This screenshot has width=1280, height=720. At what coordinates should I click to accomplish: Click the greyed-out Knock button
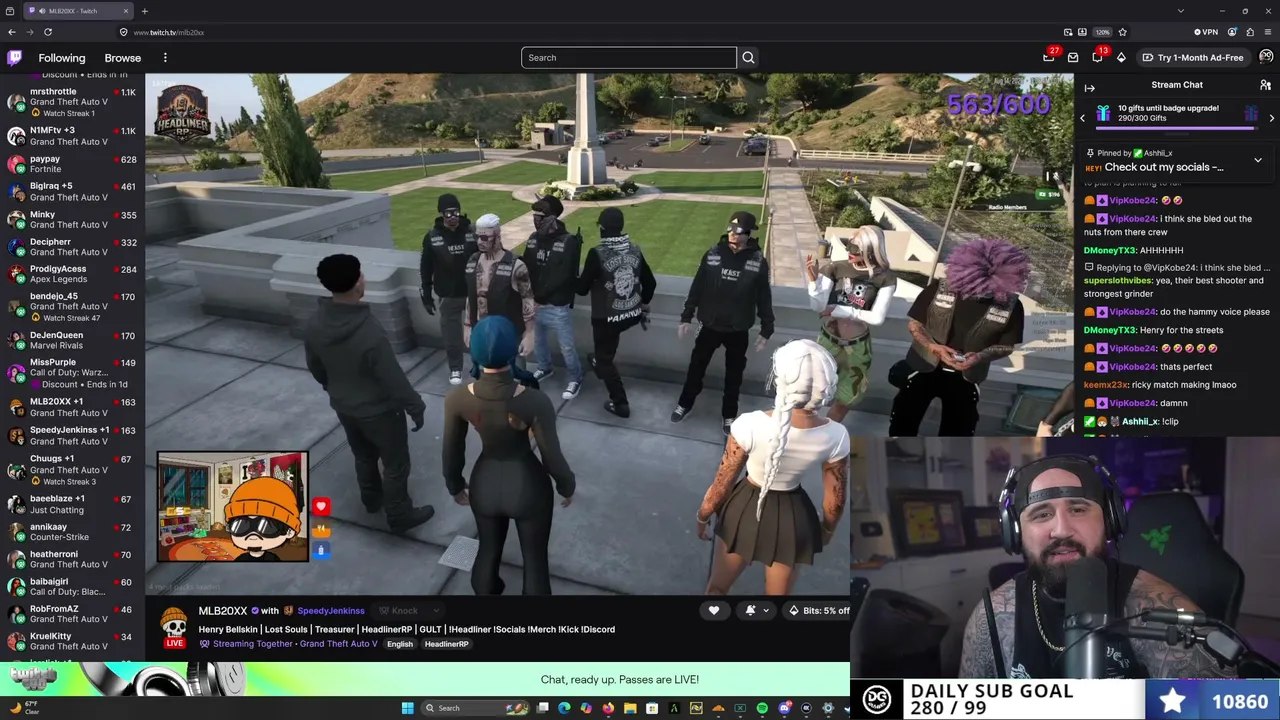click(x=398, y=611)
